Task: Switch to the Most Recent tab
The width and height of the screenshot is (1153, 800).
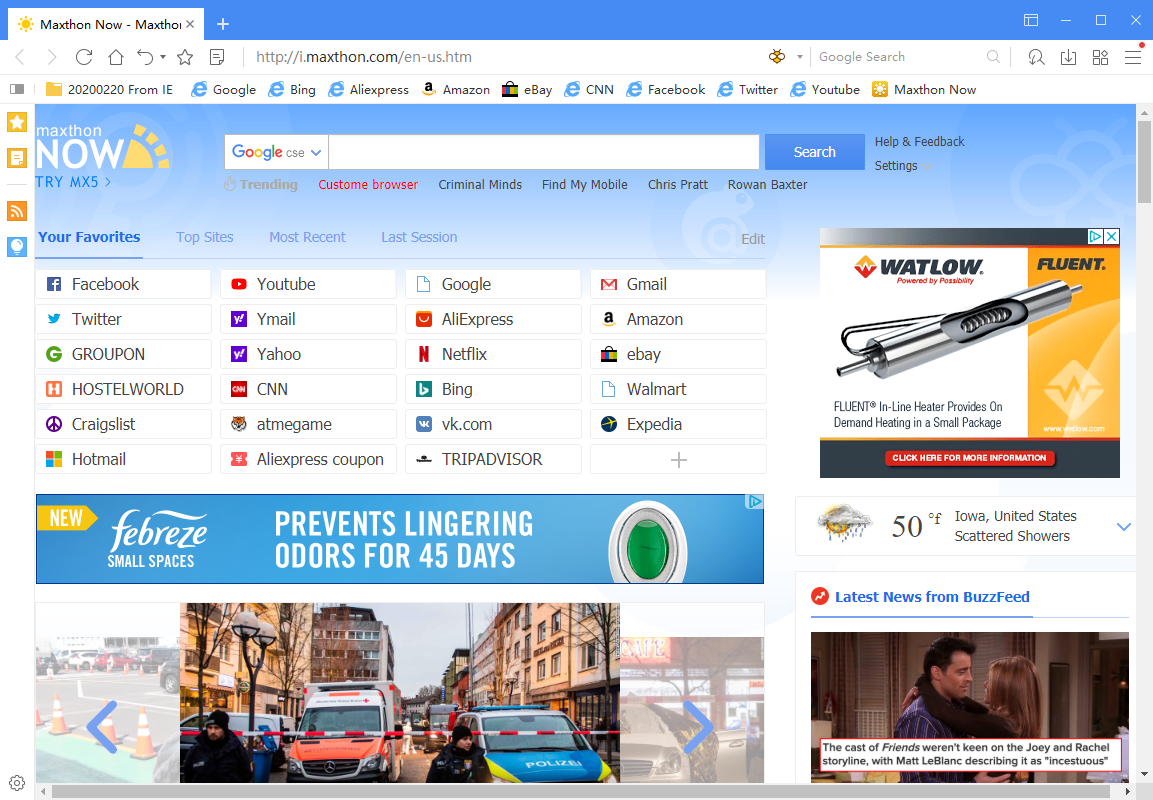Action: click(307, 237)
